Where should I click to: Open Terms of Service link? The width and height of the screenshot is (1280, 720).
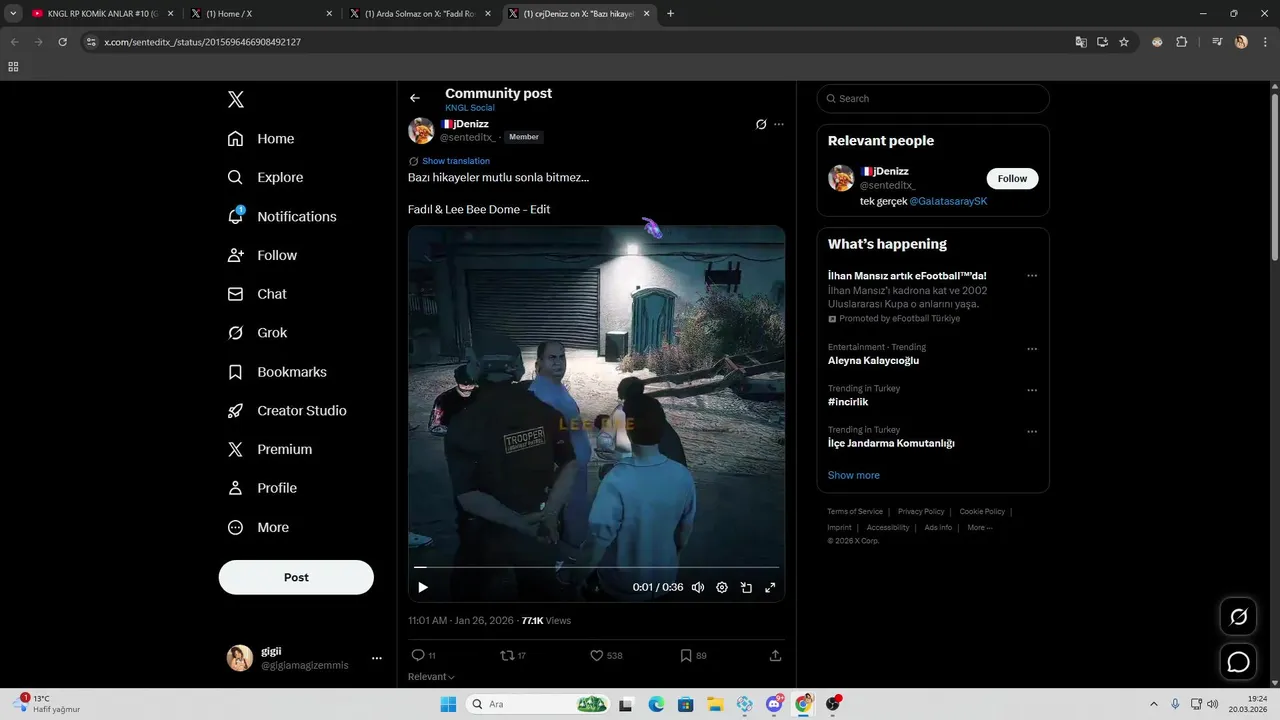(x=855, y=512)
